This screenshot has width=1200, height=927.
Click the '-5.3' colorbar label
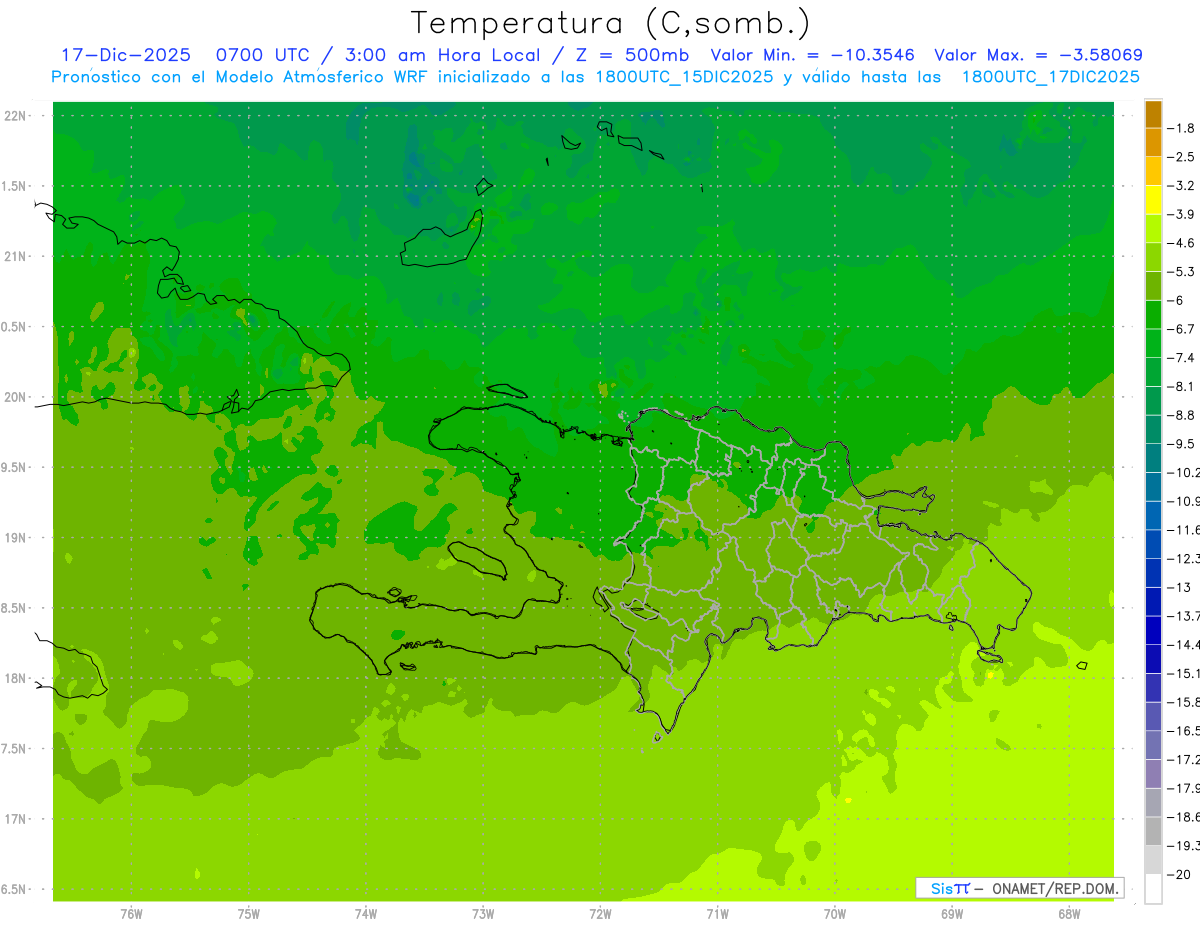[x=1181, y=271]
